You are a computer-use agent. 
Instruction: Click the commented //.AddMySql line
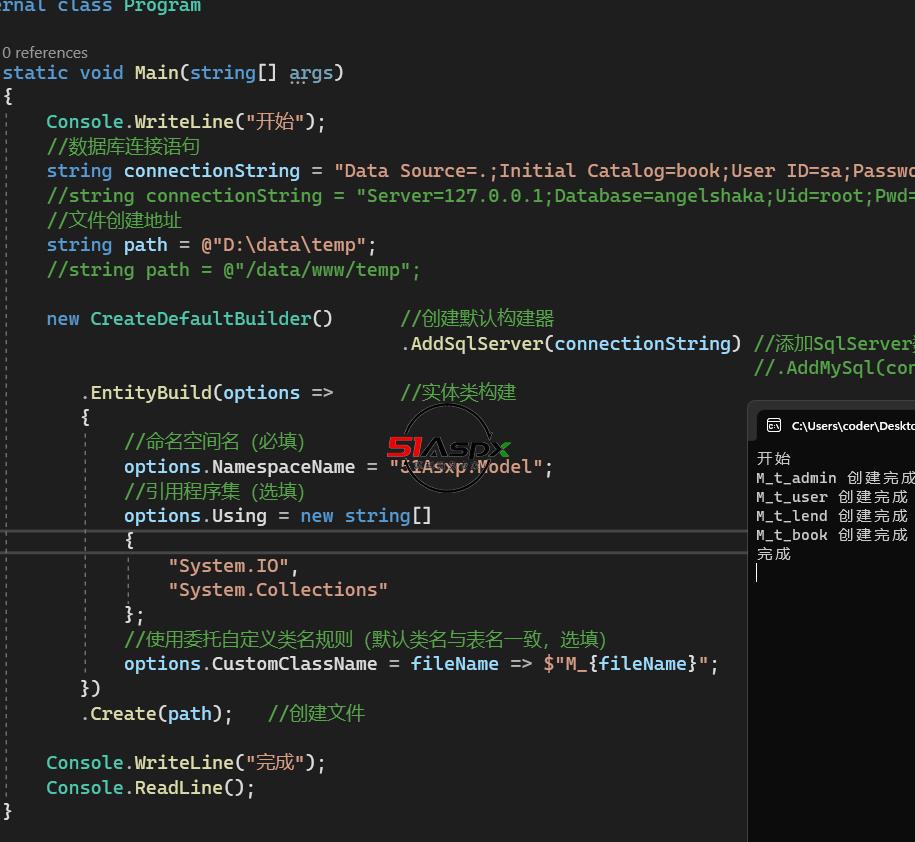click(834, 368)
